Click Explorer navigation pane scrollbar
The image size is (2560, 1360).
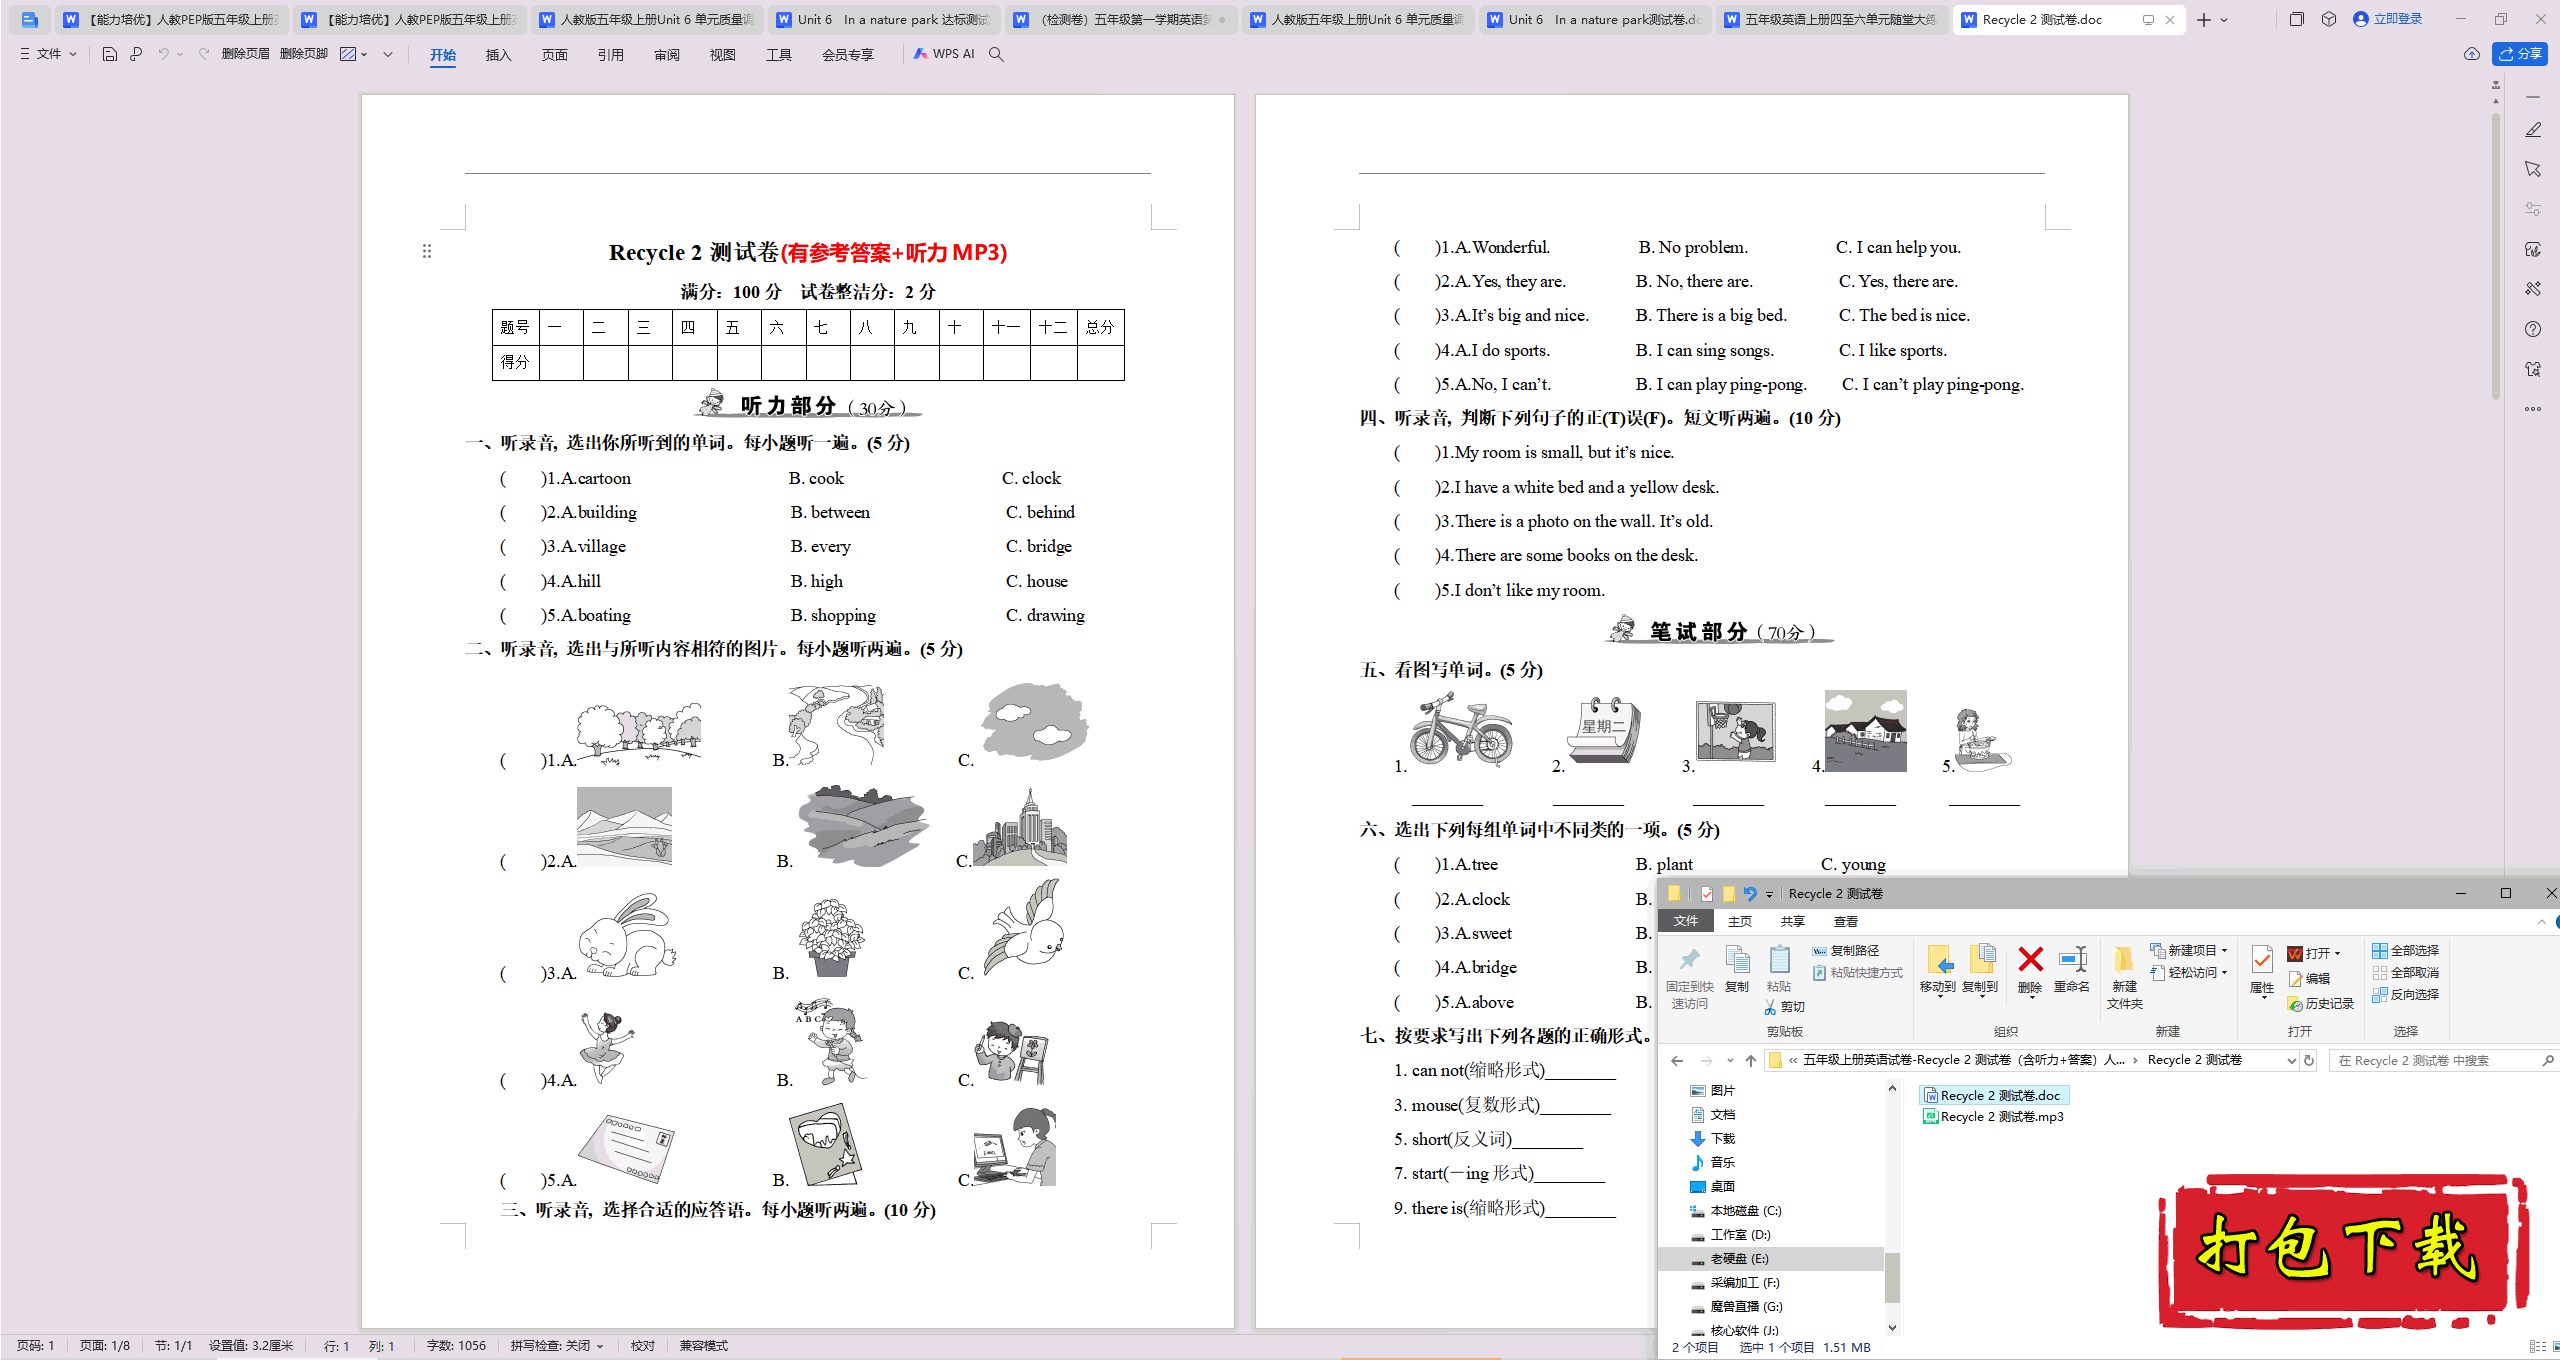coord(1891,1278)
